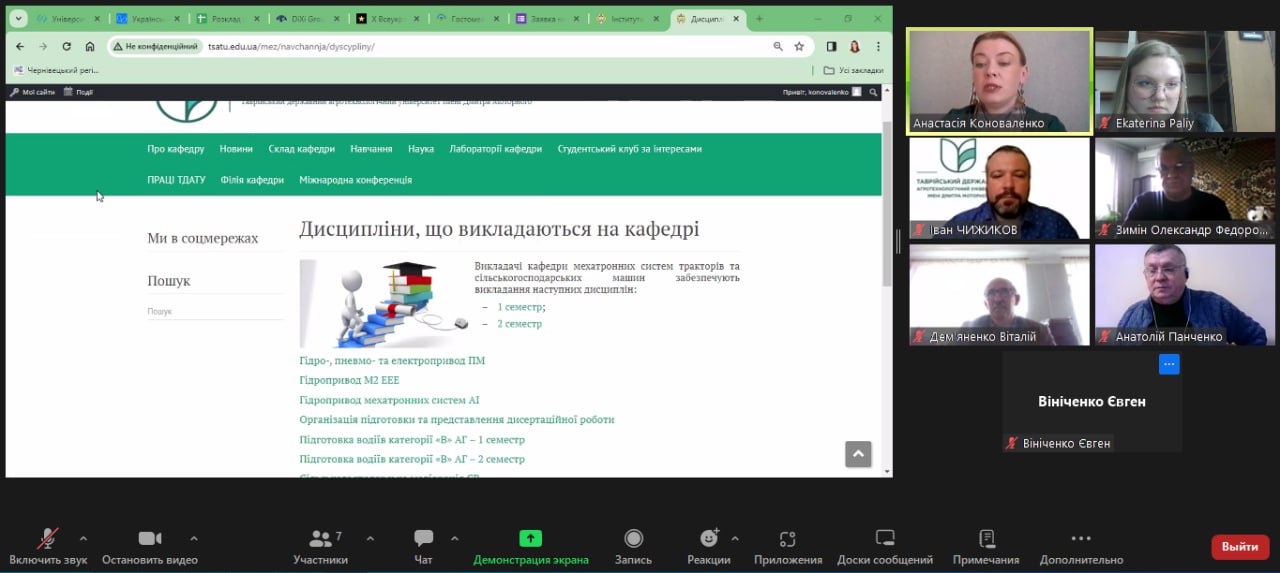1280x573 pixels.
Task: Open Студентський клуб за інтересами
Action: 630,149
